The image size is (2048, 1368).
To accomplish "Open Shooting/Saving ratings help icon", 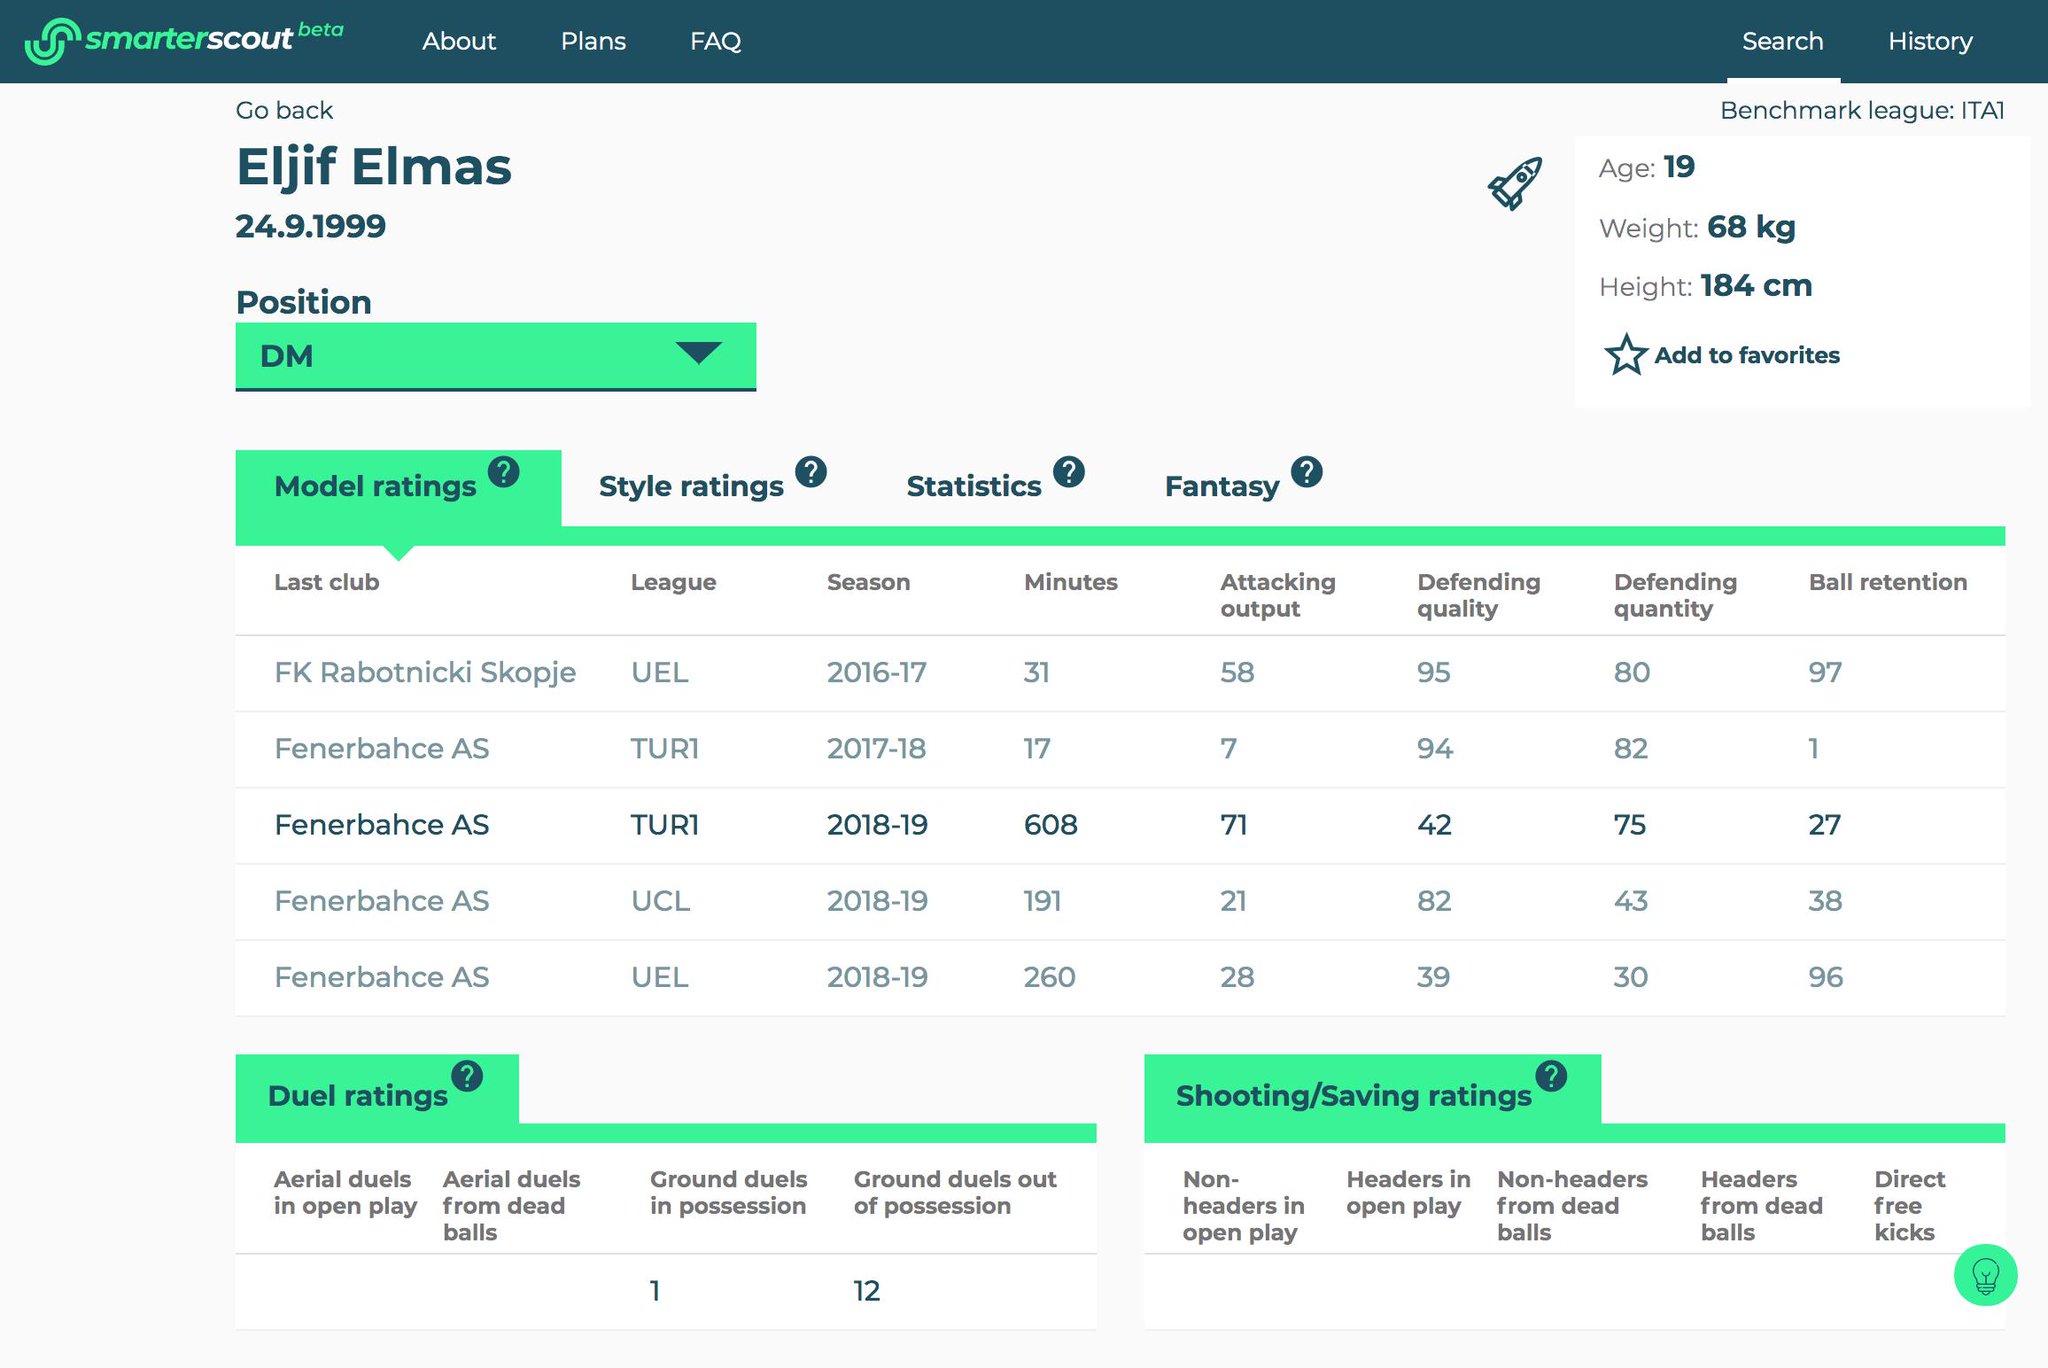I will (1551, 1076).
